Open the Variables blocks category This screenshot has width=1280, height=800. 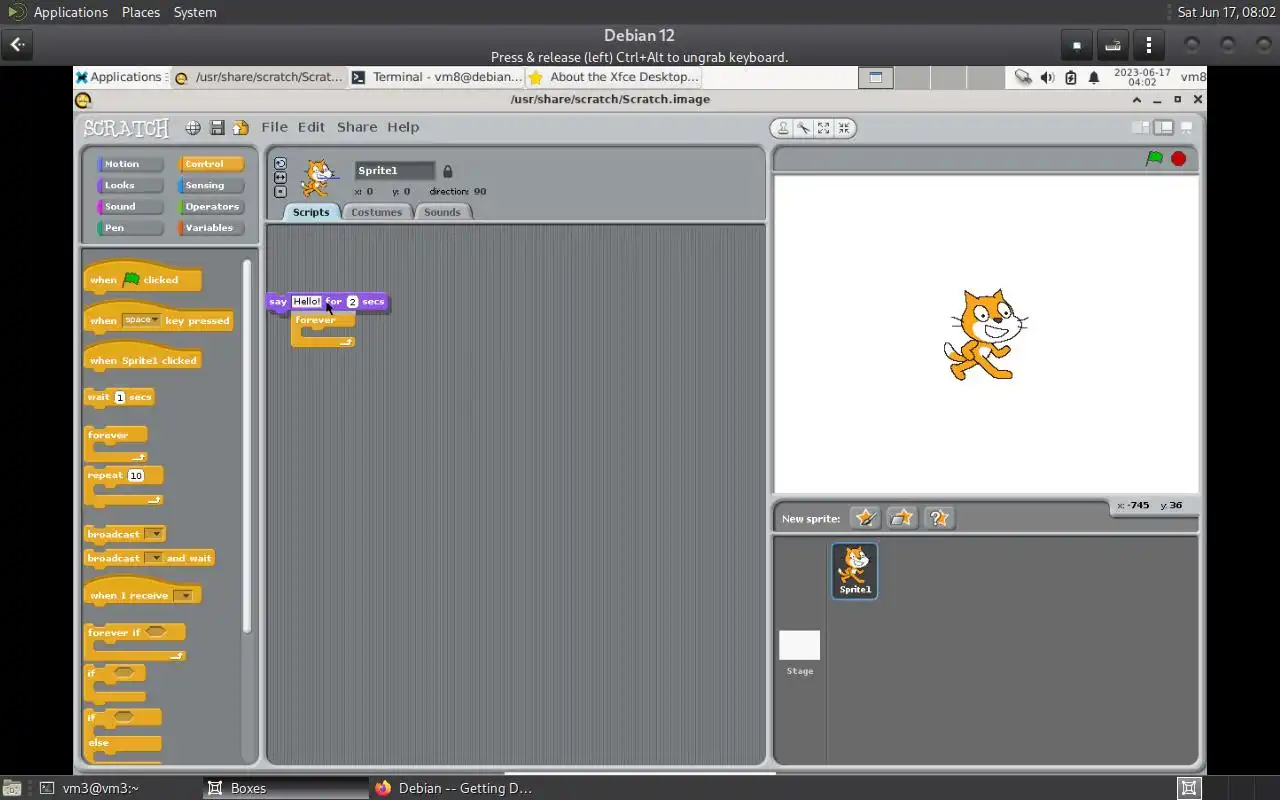211,228
